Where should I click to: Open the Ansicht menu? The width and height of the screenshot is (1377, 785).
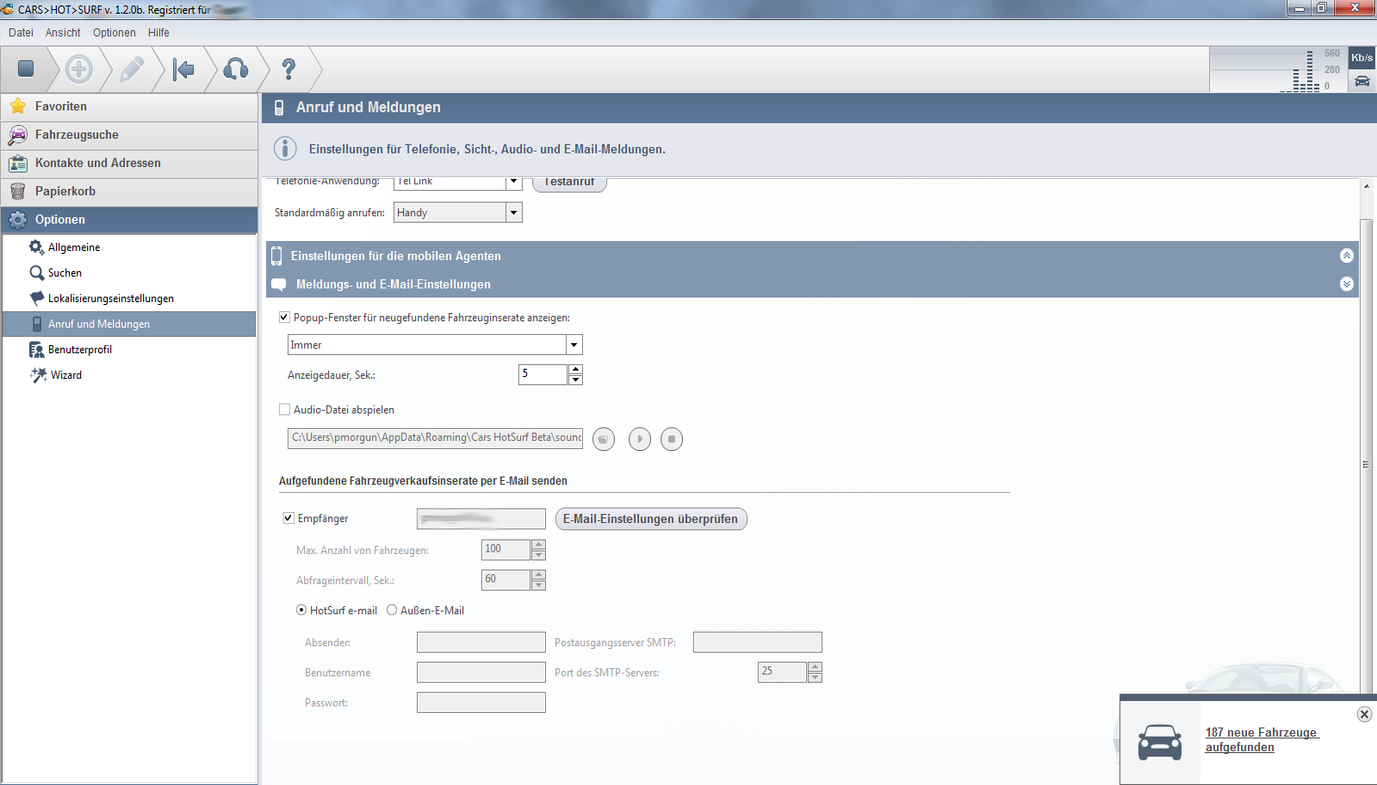point(63,33)
